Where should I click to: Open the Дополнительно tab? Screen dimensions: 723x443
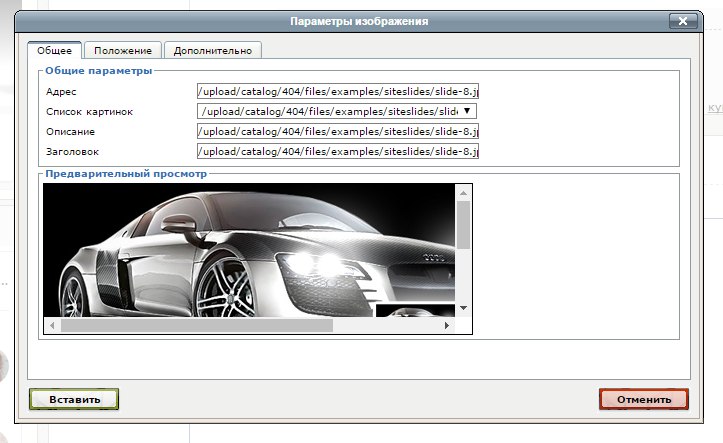pos(213,50)
